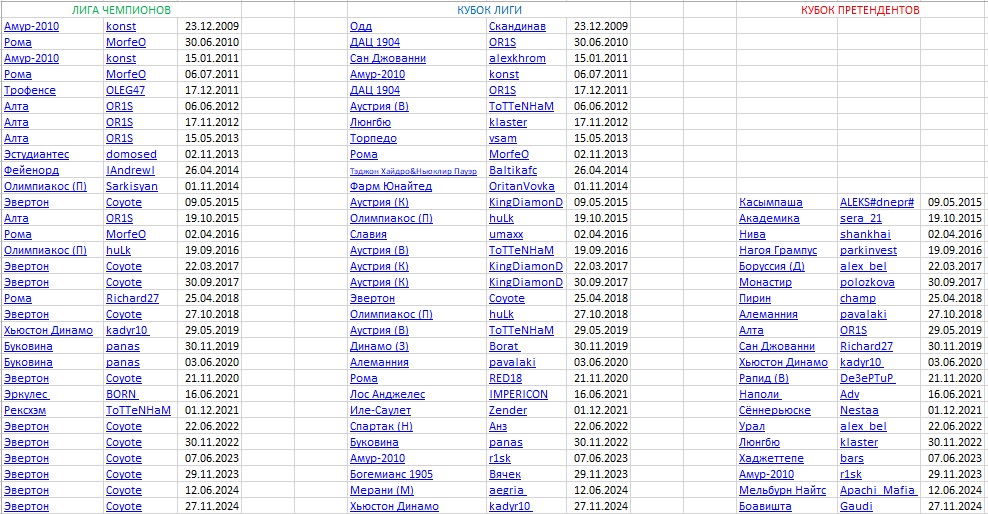
Task: Click the Zender manager link
Action: [508, 410]
